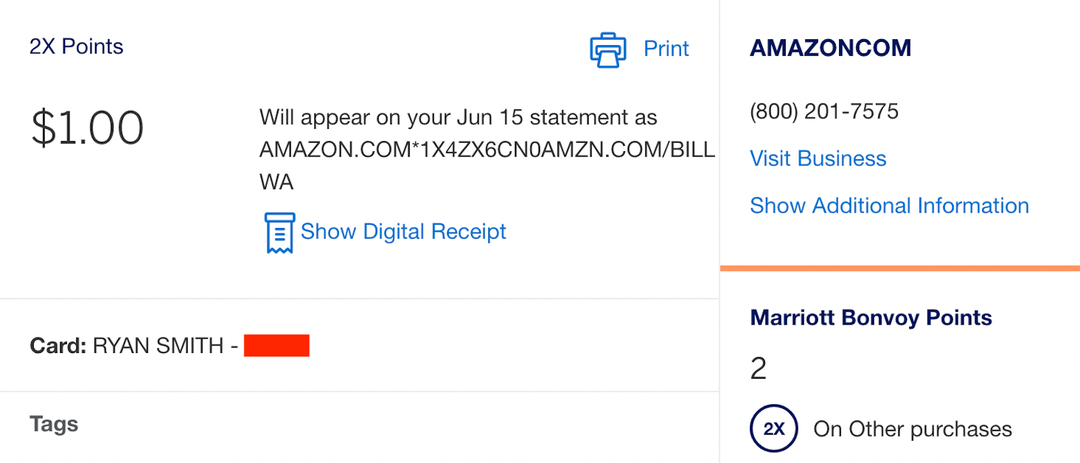This screenshot has width=1080, height=463.
Task: Click the printer icon
Action: pyautogui.click(x=607, y=49)
